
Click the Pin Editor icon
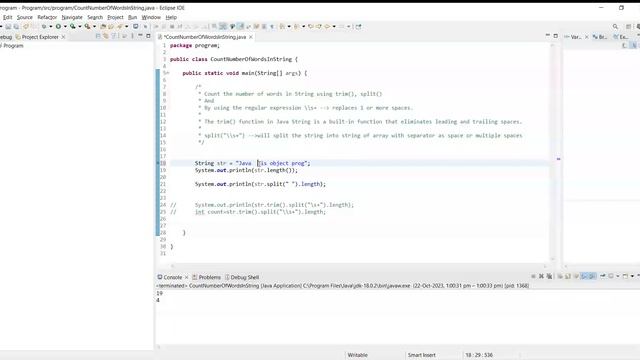pyautogui.click(x=358, y=27)
